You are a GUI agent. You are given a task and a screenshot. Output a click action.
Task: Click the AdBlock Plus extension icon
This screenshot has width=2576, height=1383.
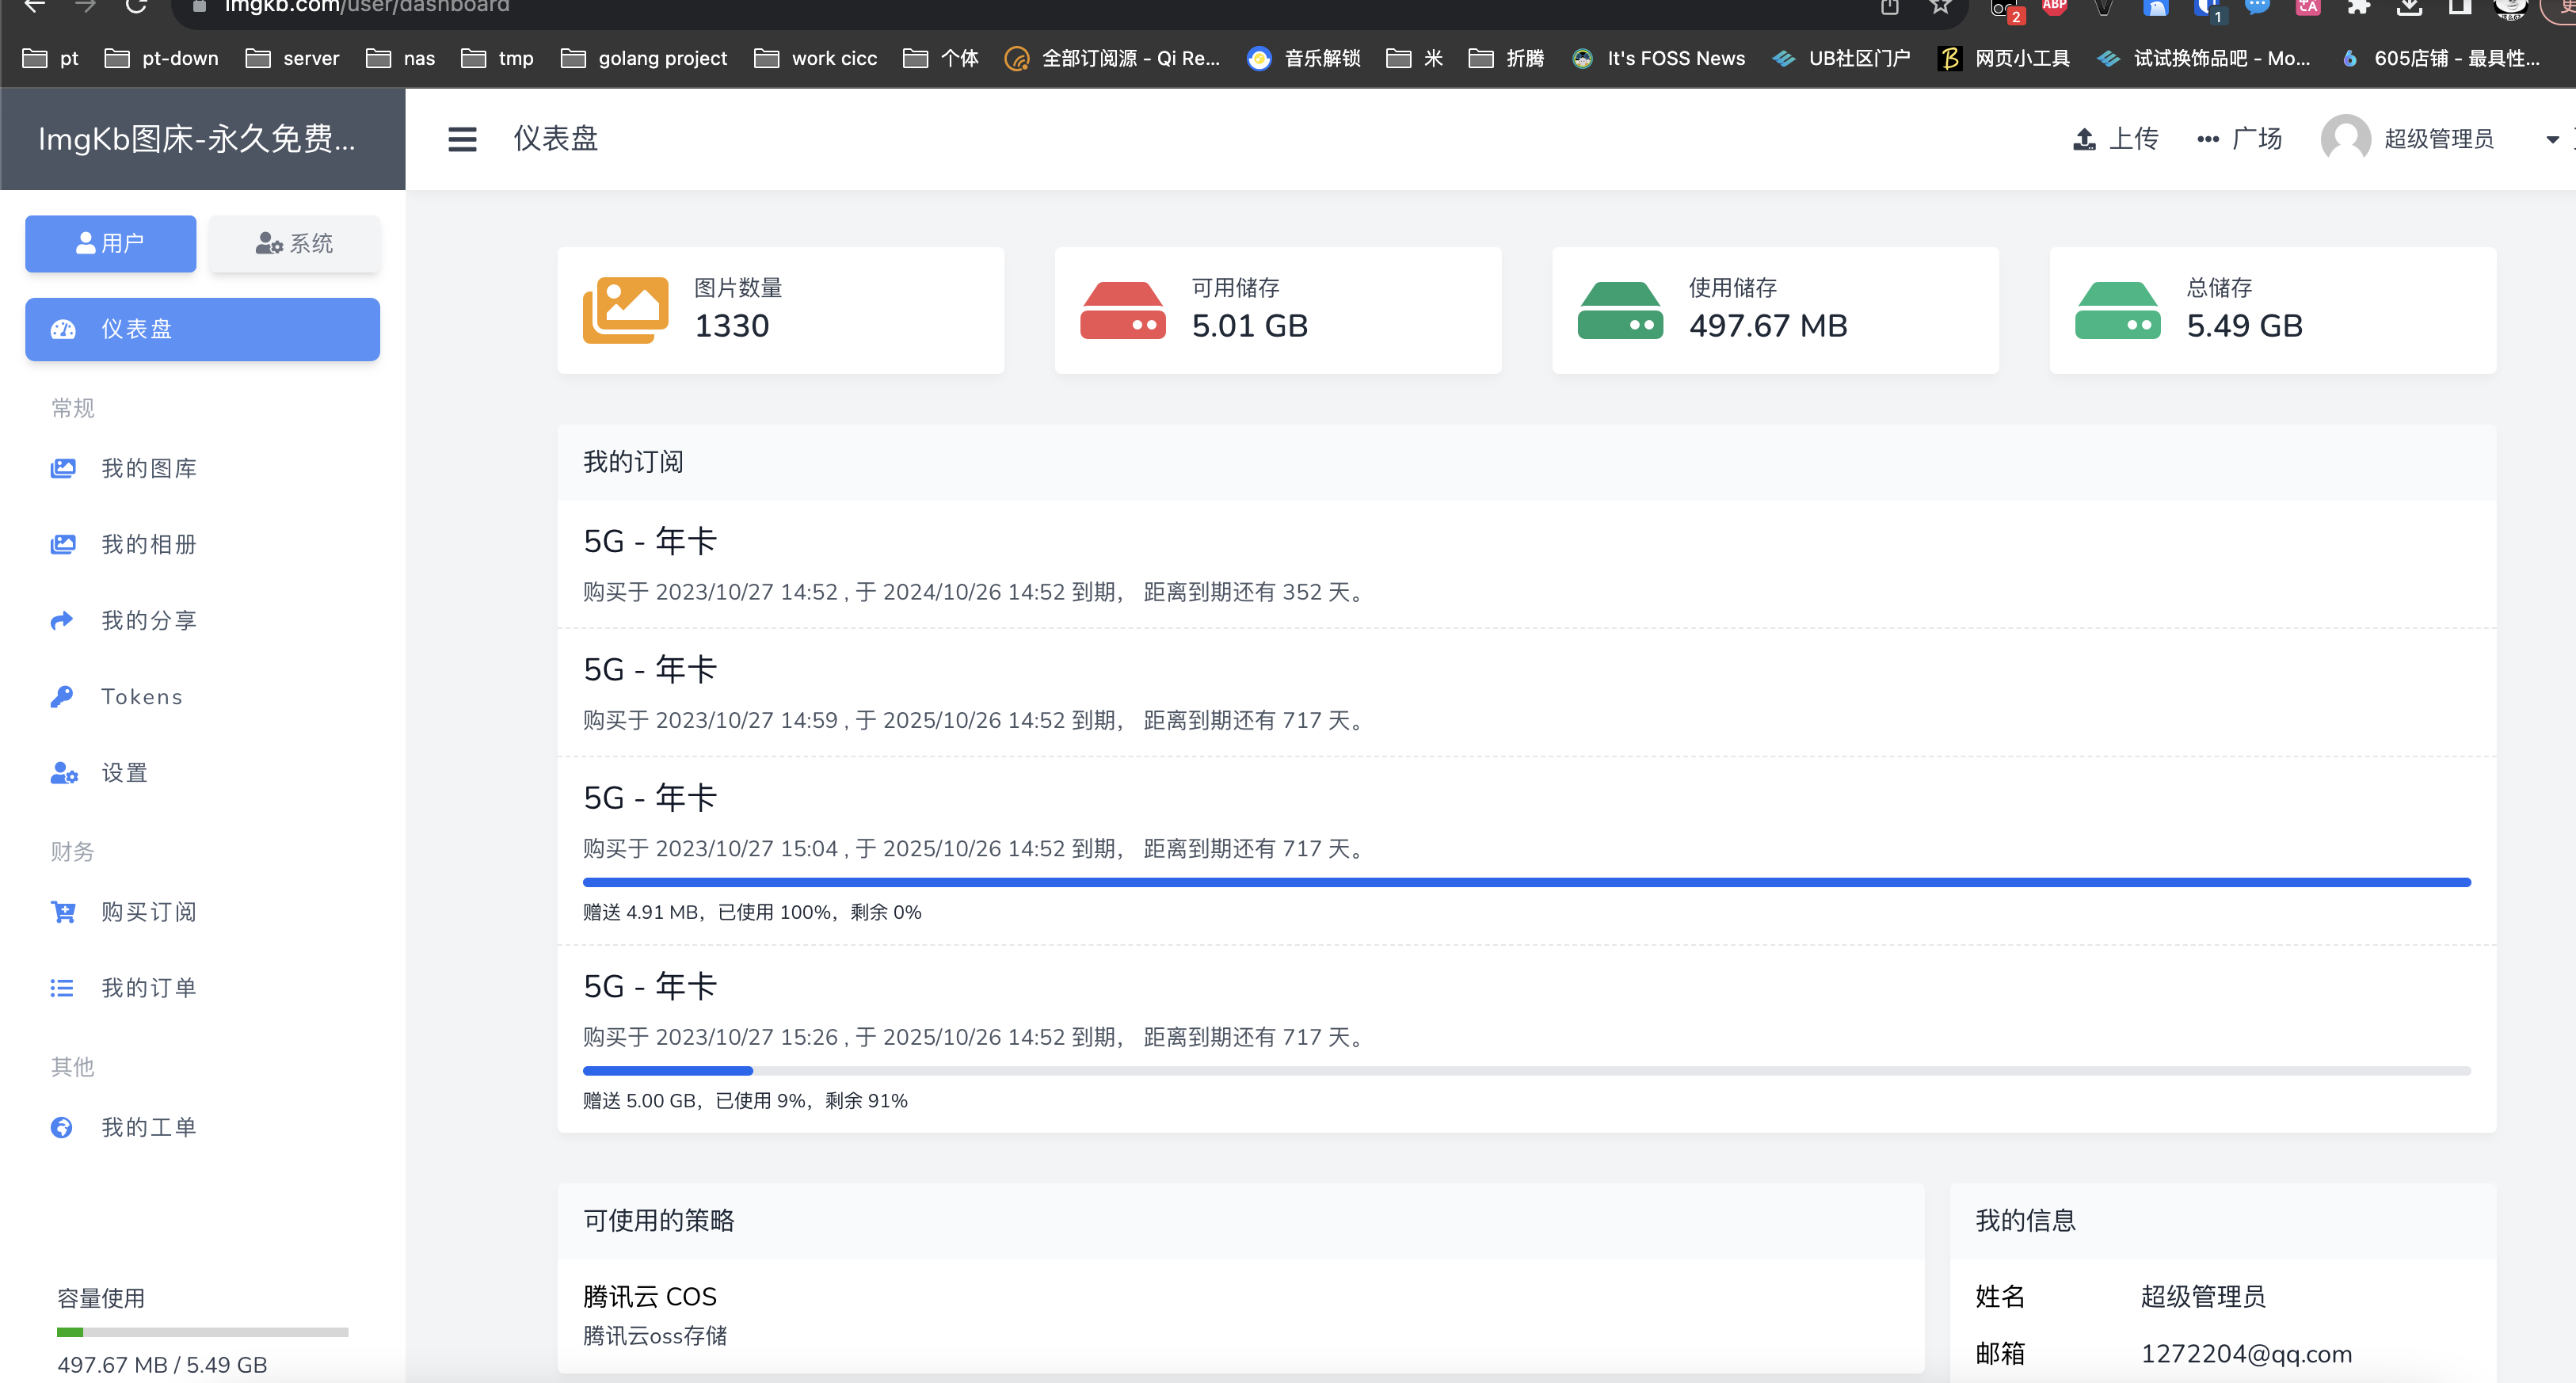(2054, 6)
